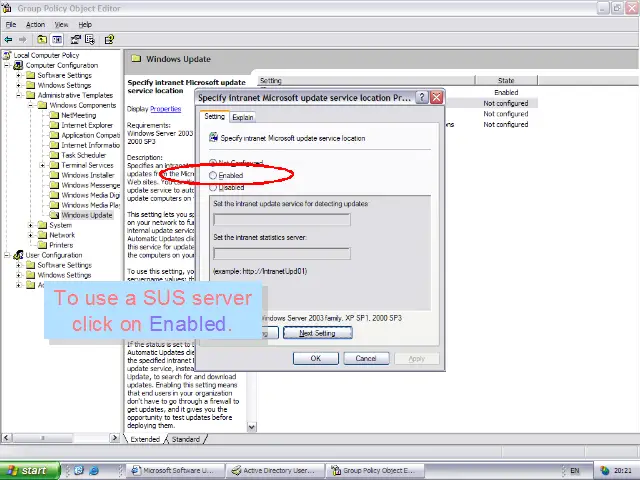Collapse the Computer Configuration node
This screenshot has height=480, width=640.
point(7,65)
